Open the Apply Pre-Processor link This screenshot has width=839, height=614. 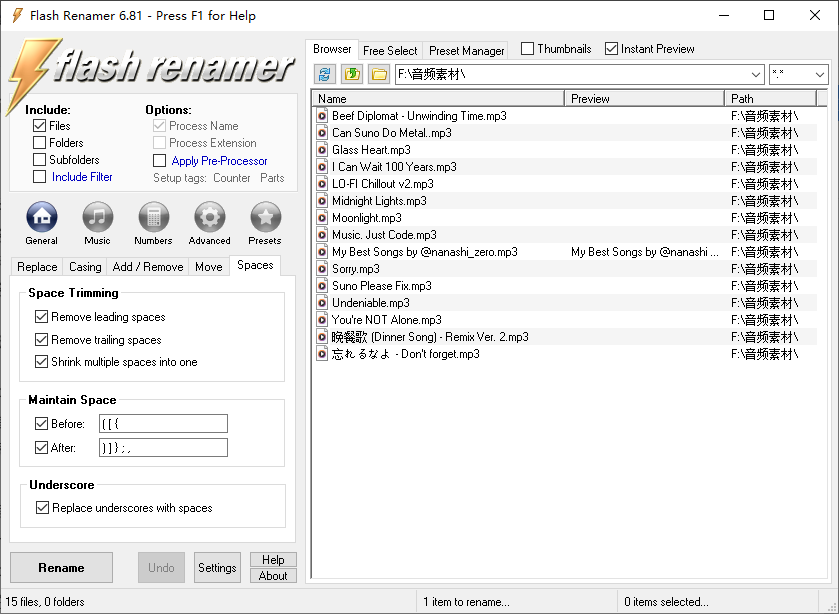219,161
